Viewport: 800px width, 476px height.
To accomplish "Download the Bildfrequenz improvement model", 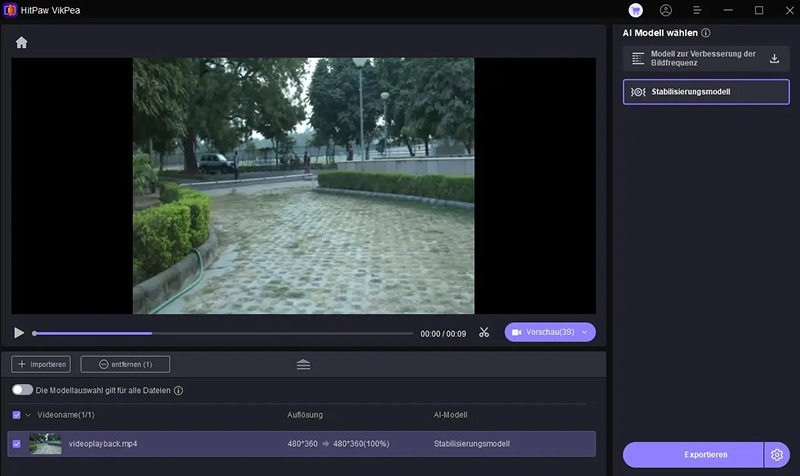I will 774,58.
